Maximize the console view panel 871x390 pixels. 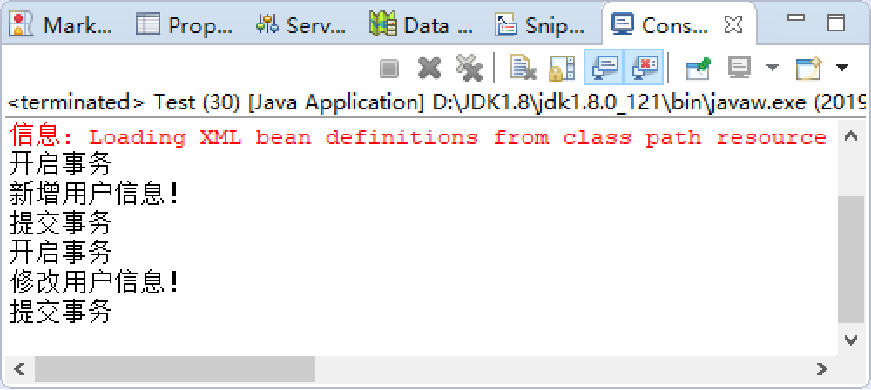(x=836, y=23)
